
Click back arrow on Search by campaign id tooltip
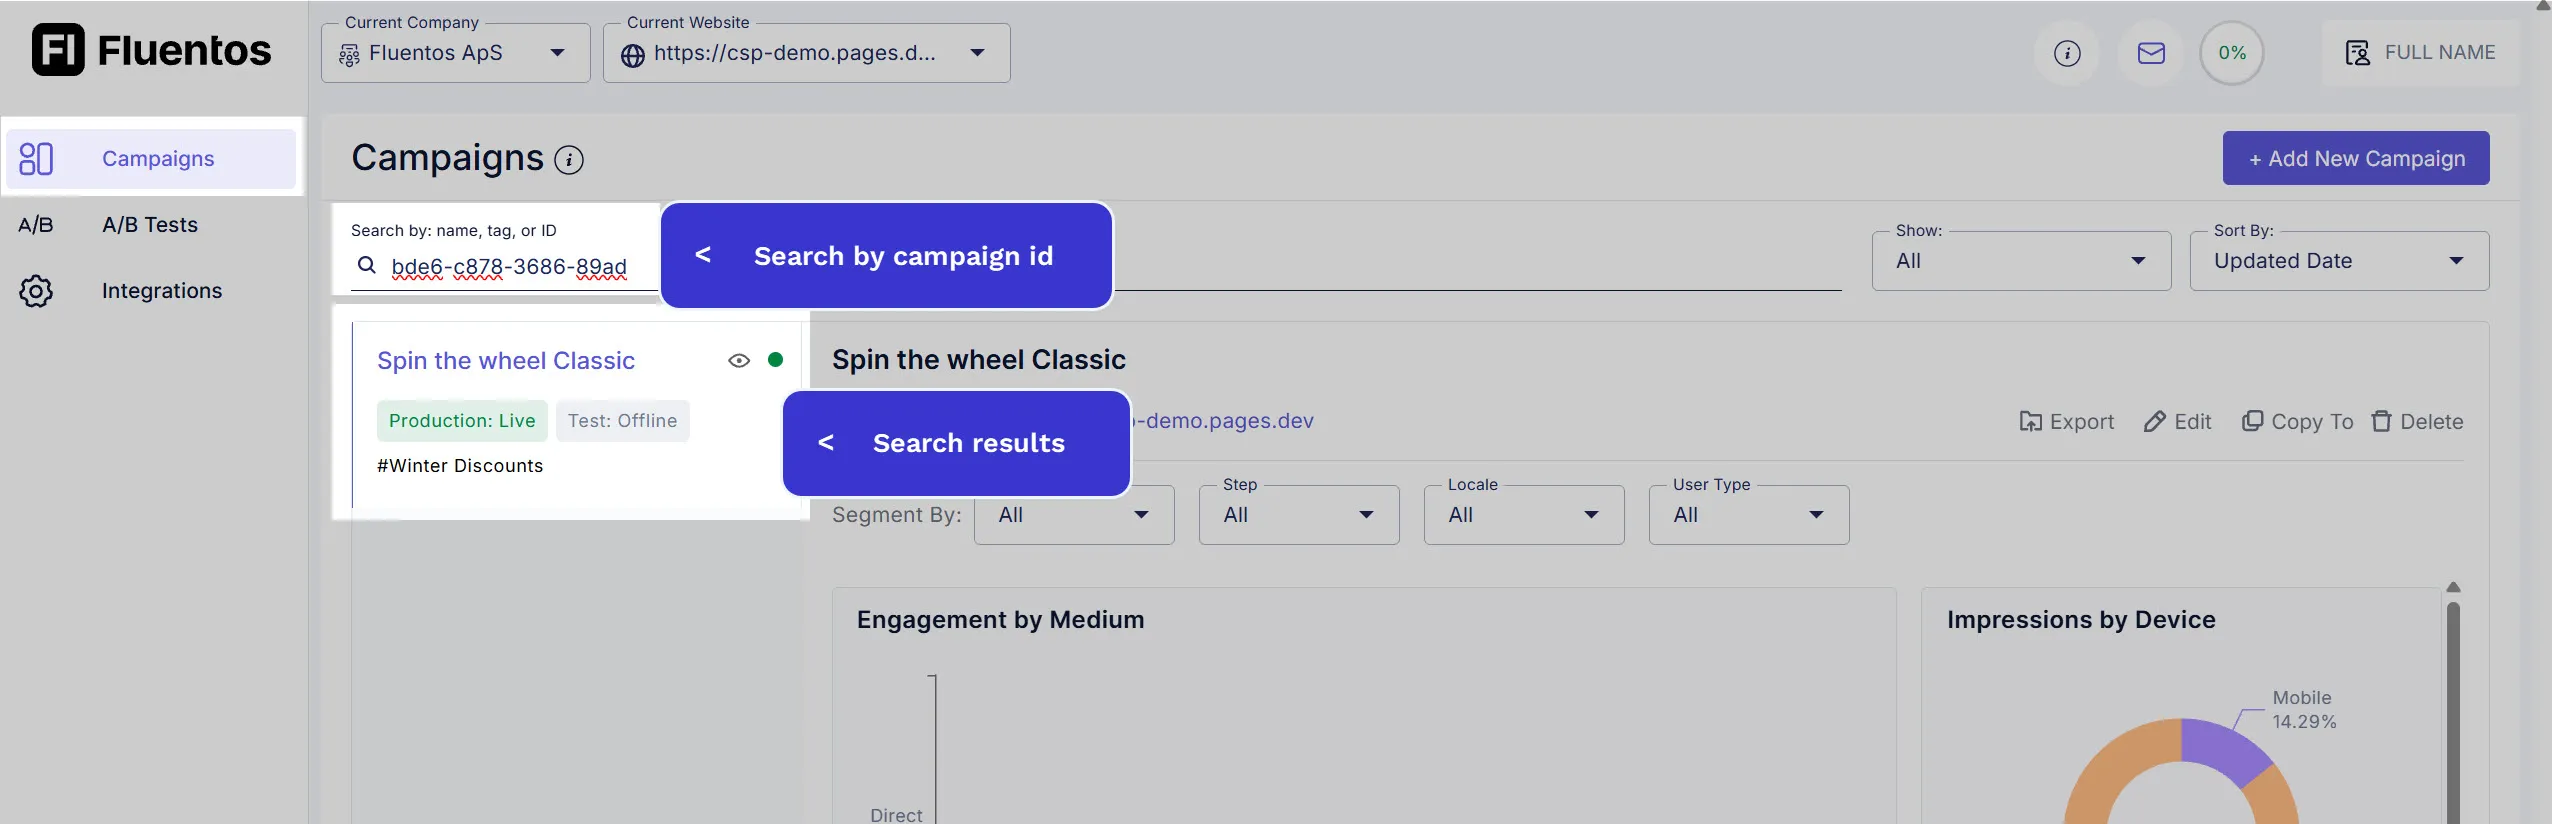point(703,255)
